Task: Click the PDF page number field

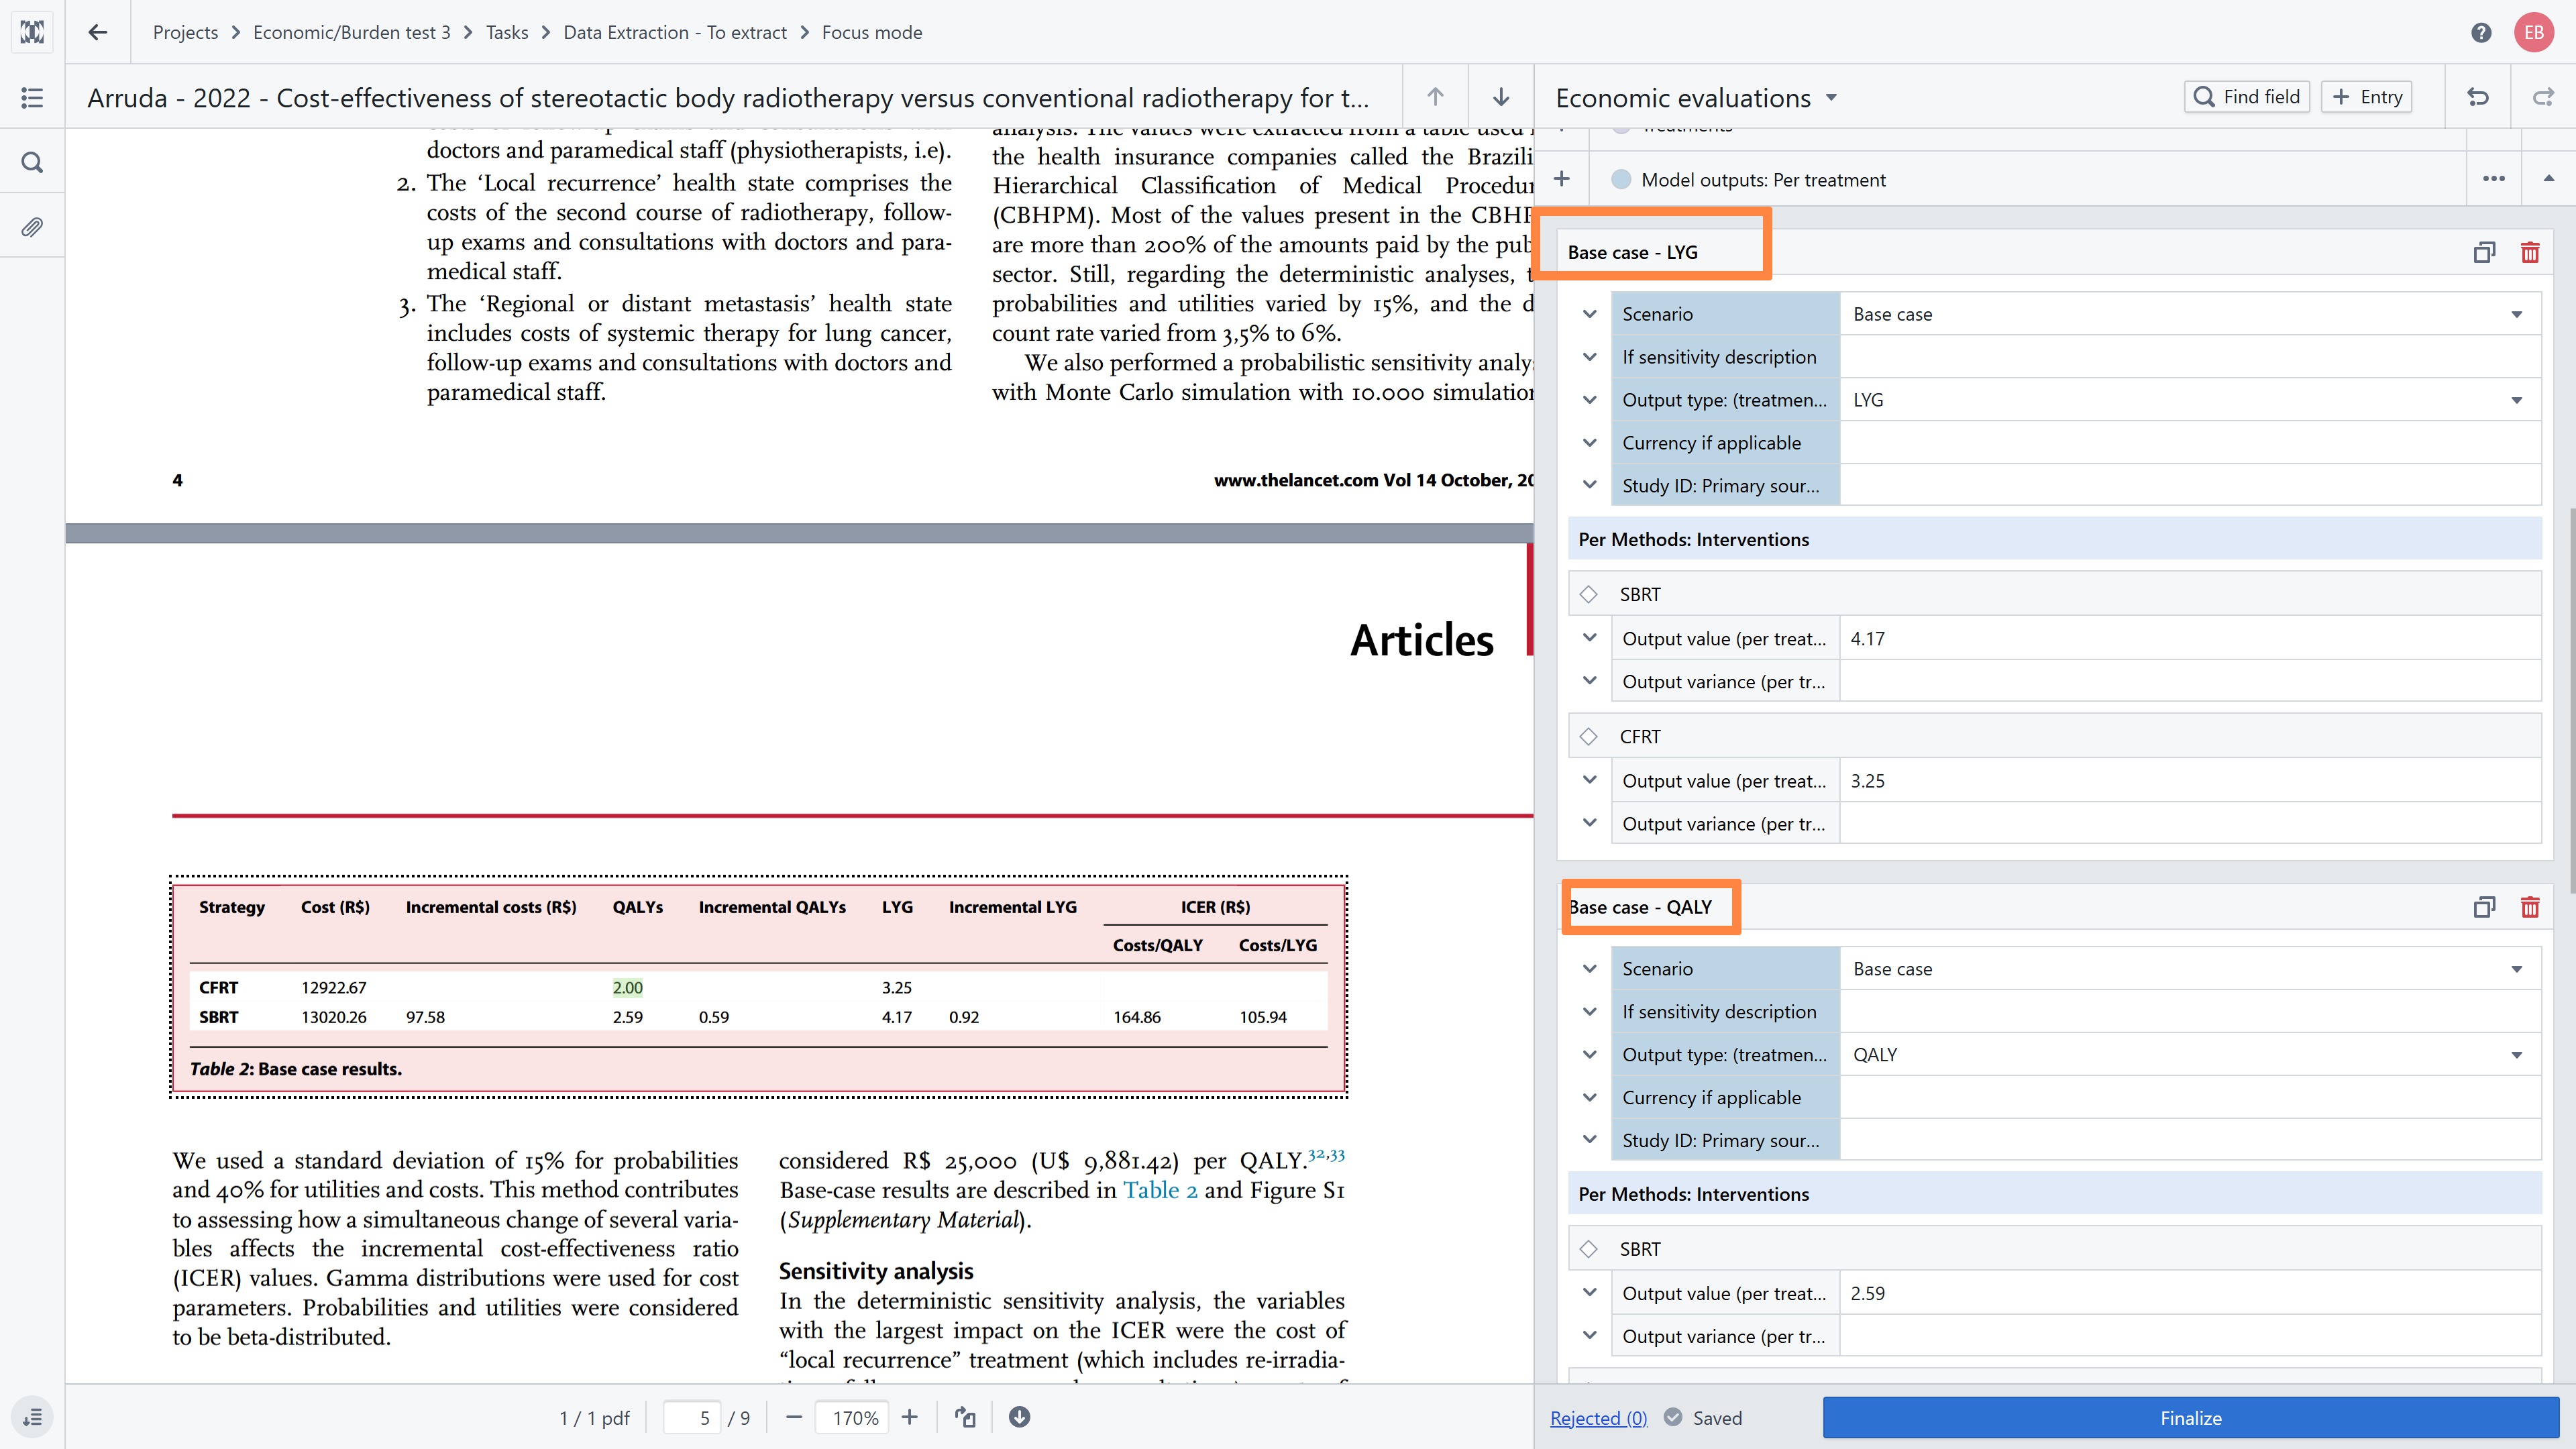Action: pos(692,1418)
